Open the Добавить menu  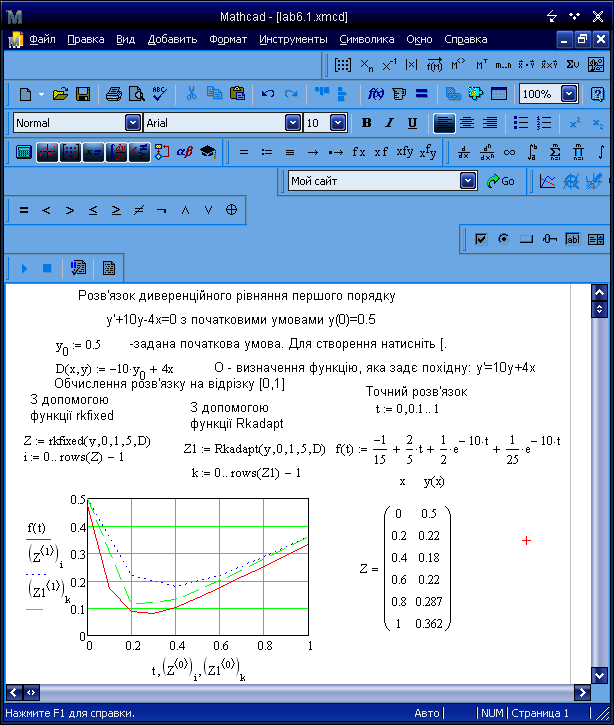pyautogui.click(x=172, y=39)
